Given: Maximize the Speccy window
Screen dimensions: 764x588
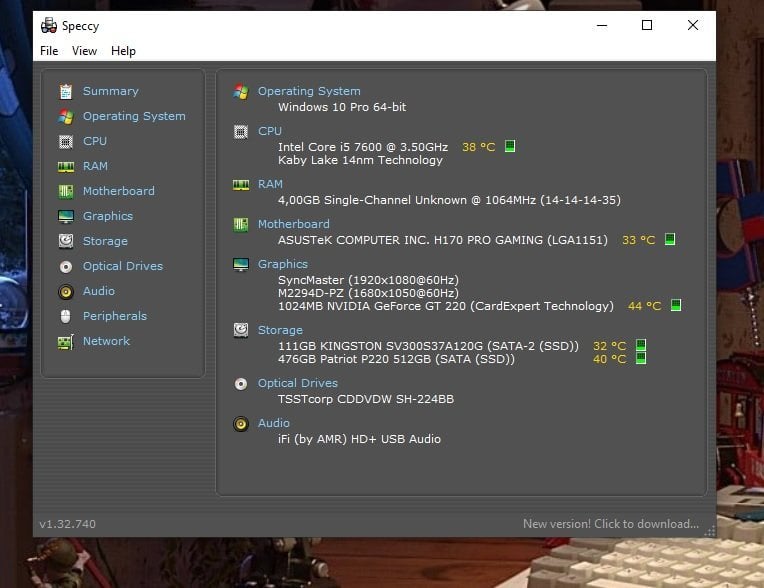Looking at the screenshot, I should 647,25.
